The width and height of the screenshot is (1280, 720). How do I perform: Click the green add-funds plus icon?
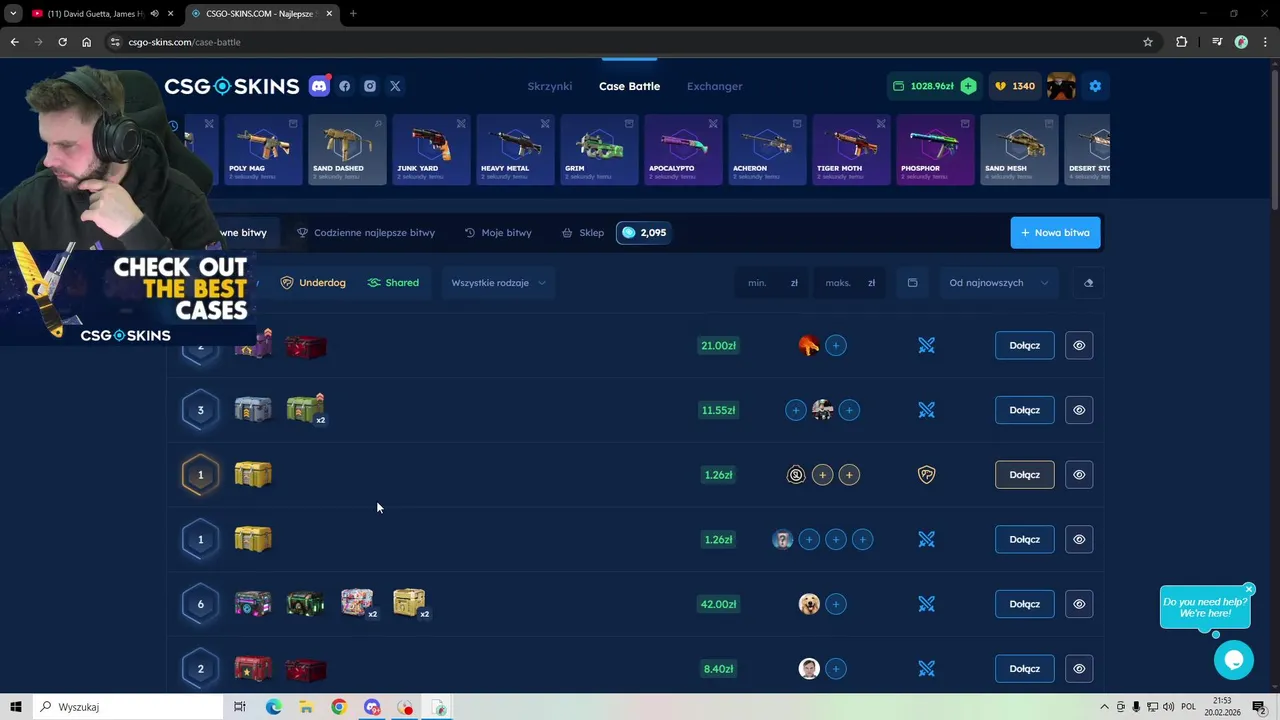(968, 86)
